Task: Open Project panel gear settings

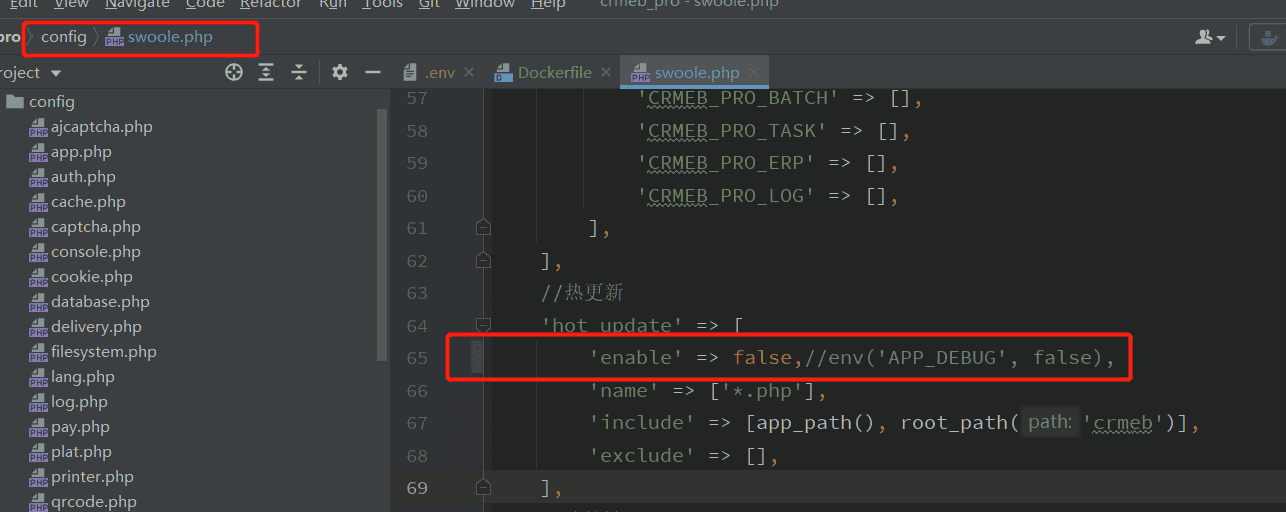Action: (340, 72)
